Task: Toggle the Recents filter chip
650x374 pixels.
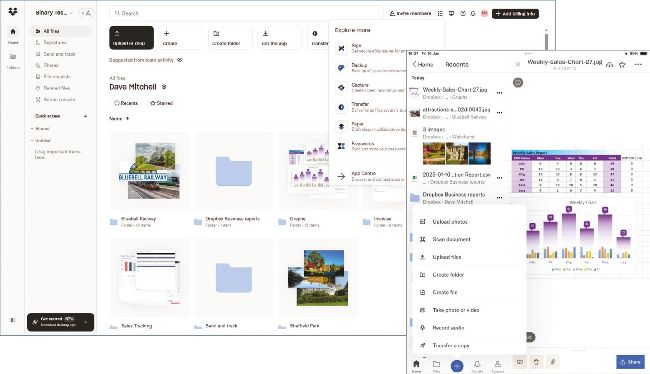Action: tap(126, 103)
